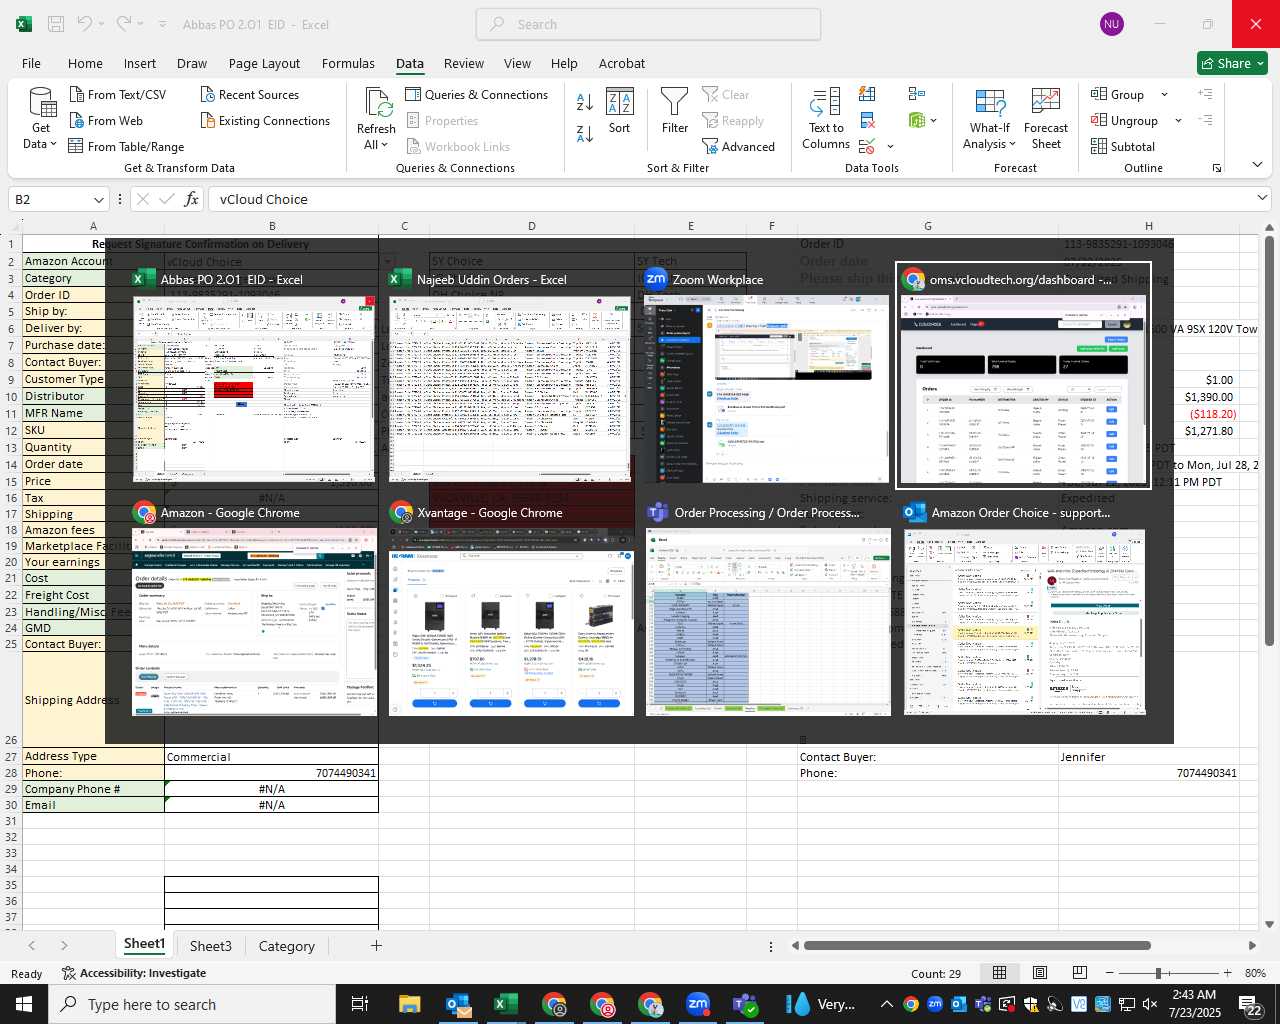Switch to Xvantage Google Chrome thumbnail
This screenshot has height=1024, width=1280.
point(511,610)
